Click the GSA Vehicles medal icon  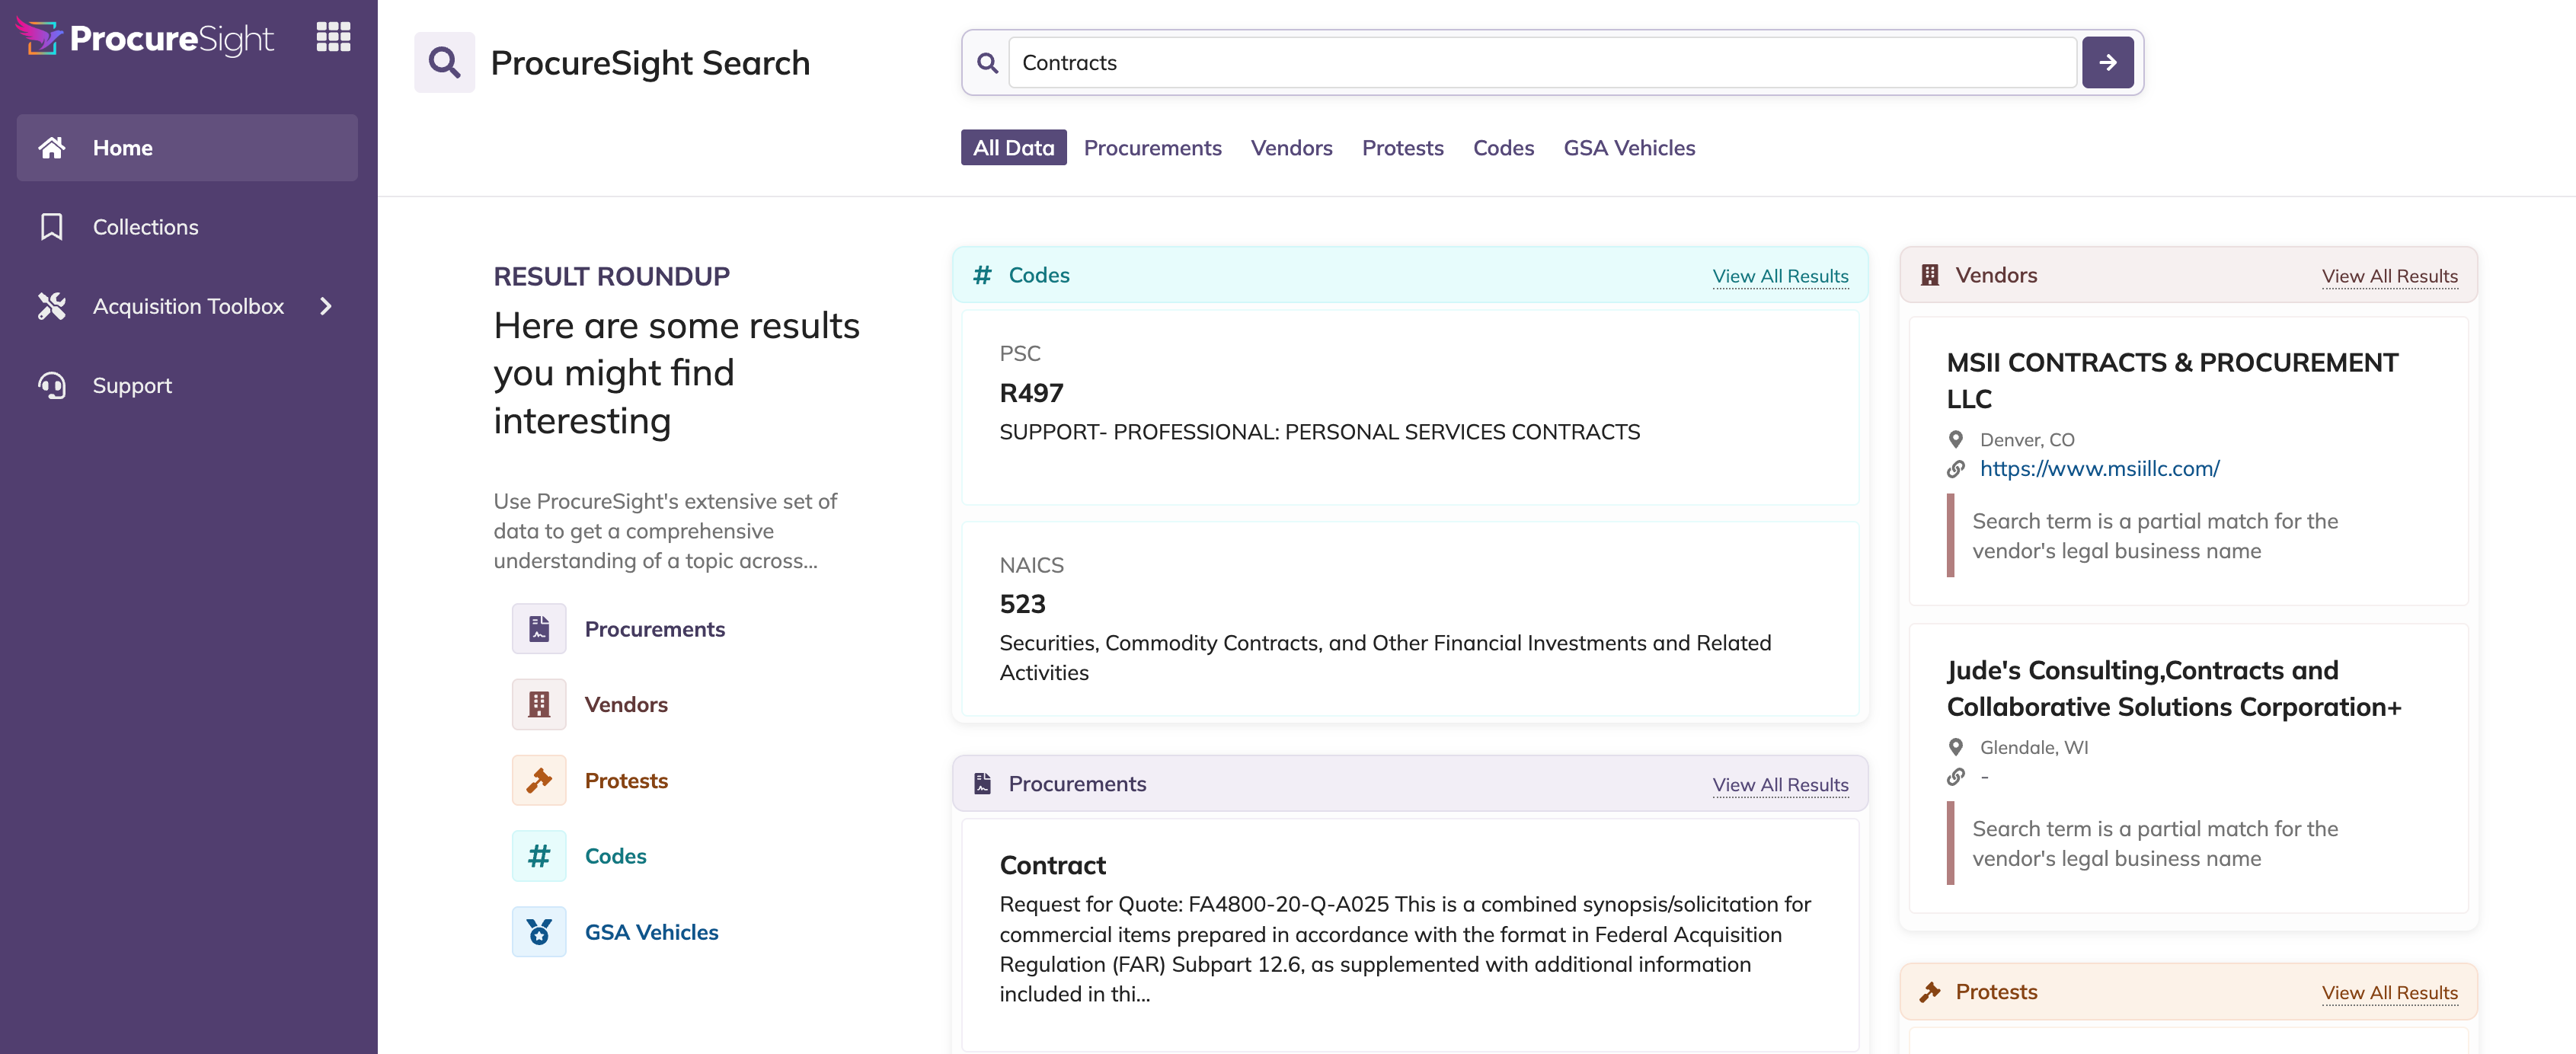click(x=539, y=932)
